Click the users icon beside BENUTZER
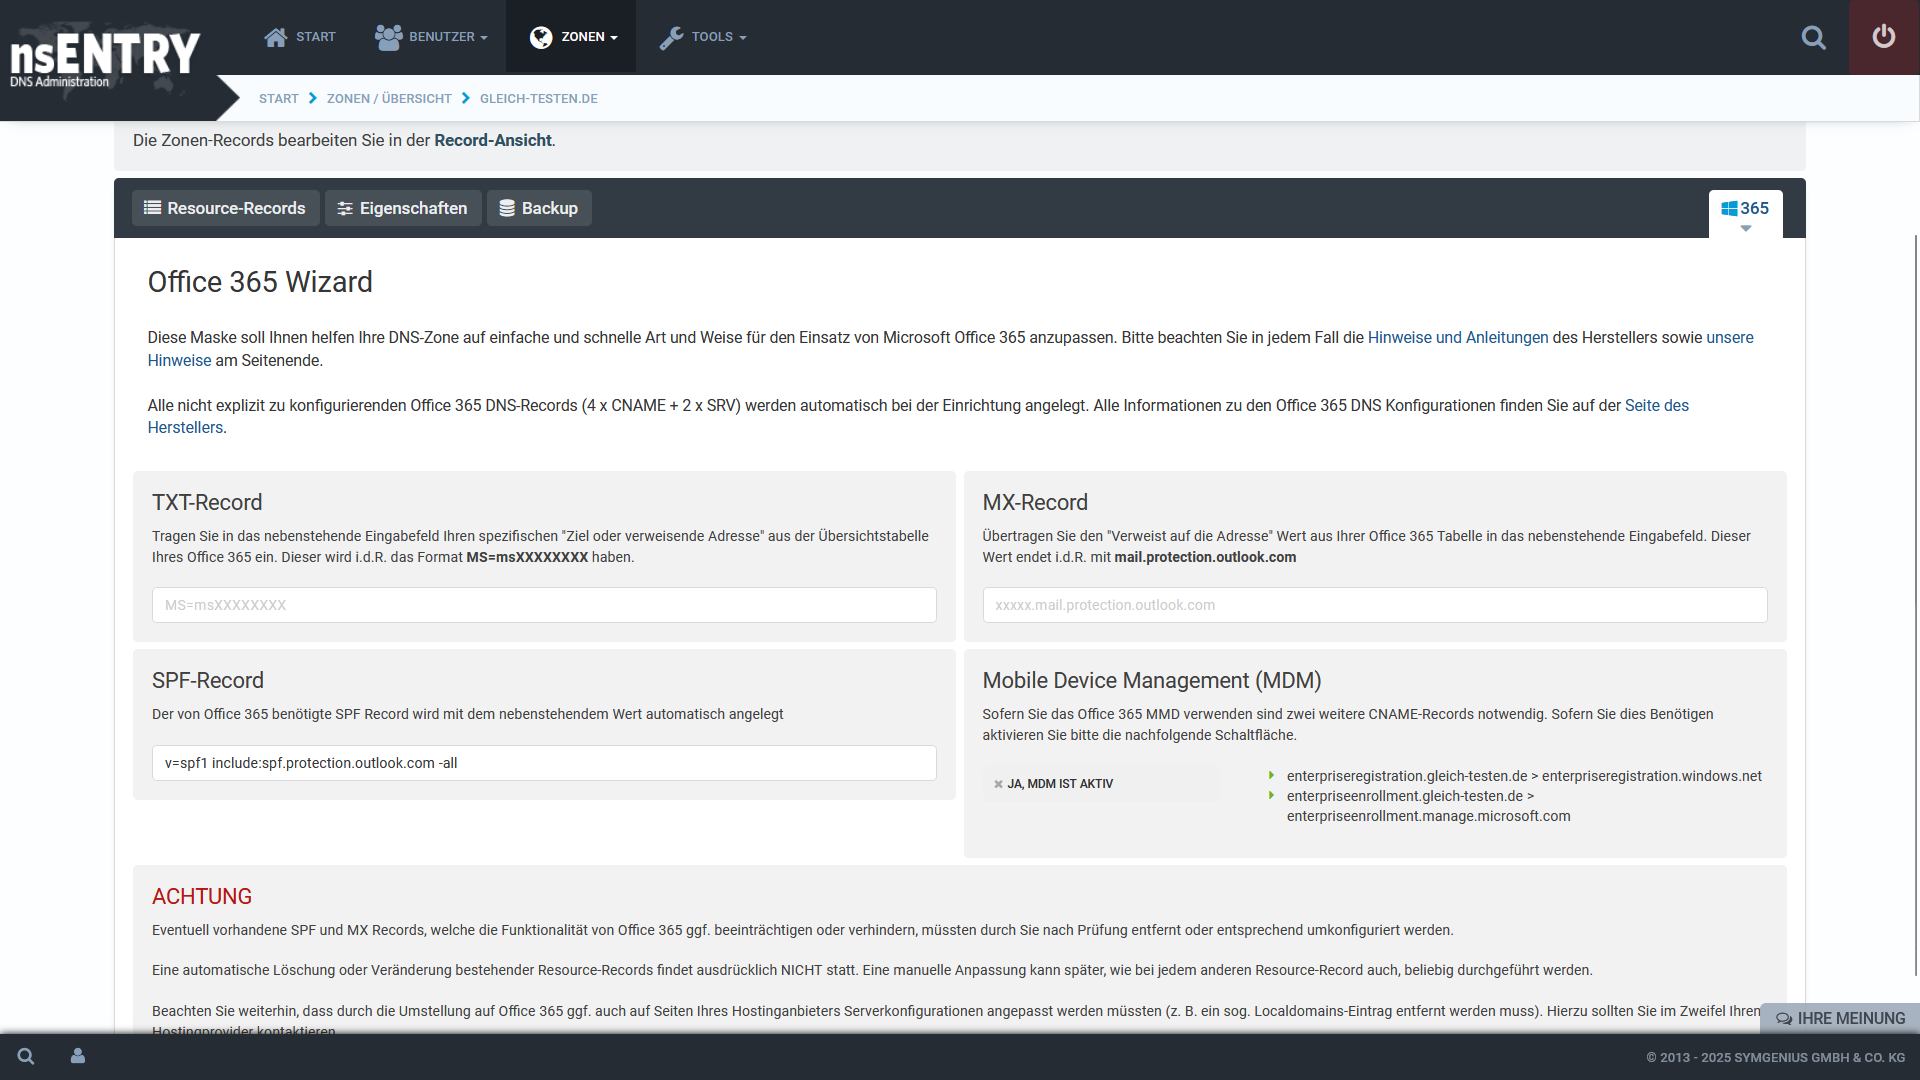Screen dimensions: 1920x1080 click(388, 36)
